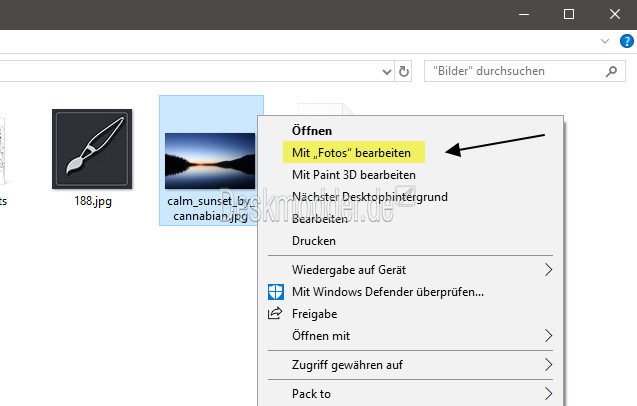637x406 pixels.
Task: Close the Explorer window
Action: pos(615,14)
